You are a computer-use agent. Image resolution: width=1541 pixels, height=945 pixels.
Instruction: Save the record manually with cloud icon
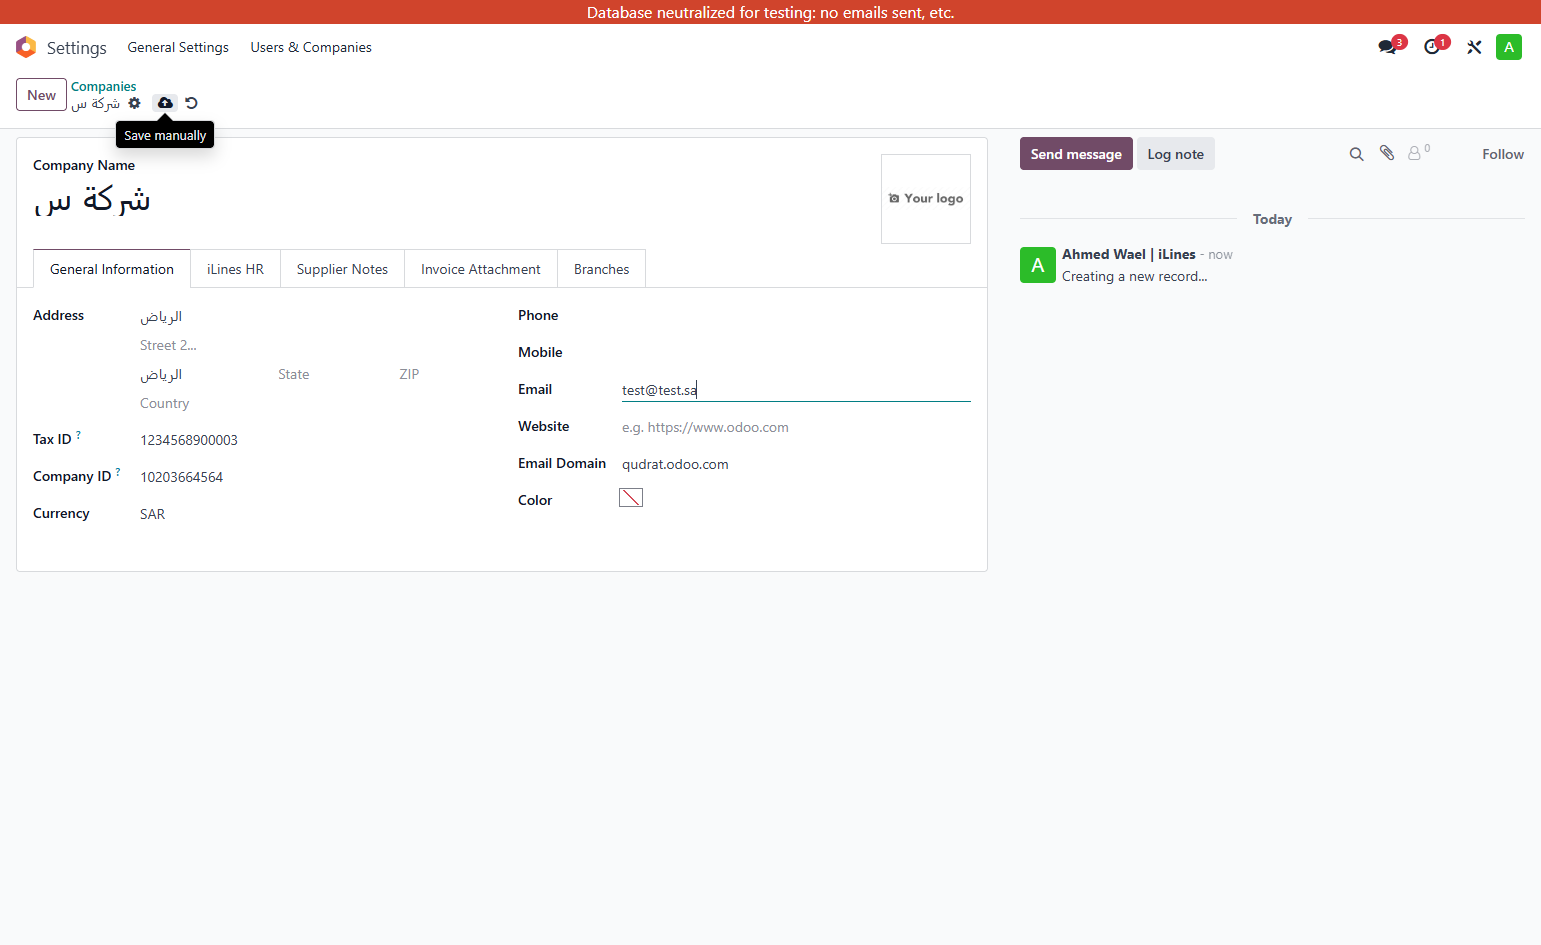point(165,103)
